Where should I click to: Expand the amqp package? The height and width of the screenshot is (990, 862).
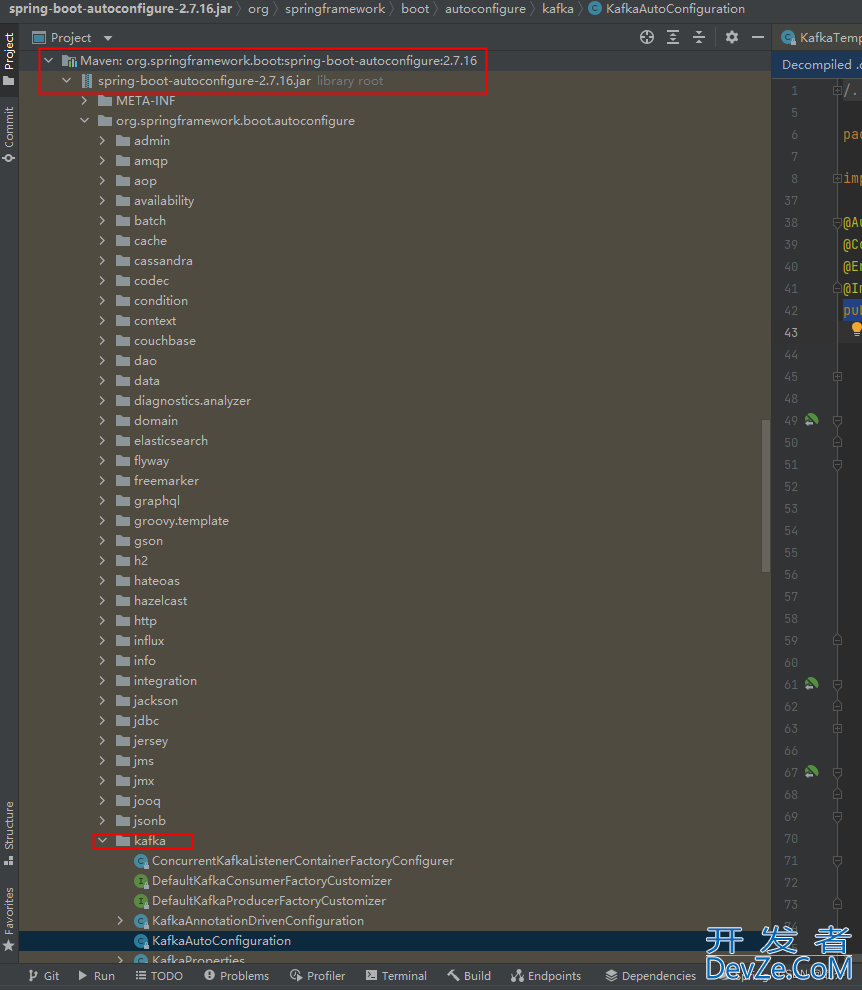[102, 160]
